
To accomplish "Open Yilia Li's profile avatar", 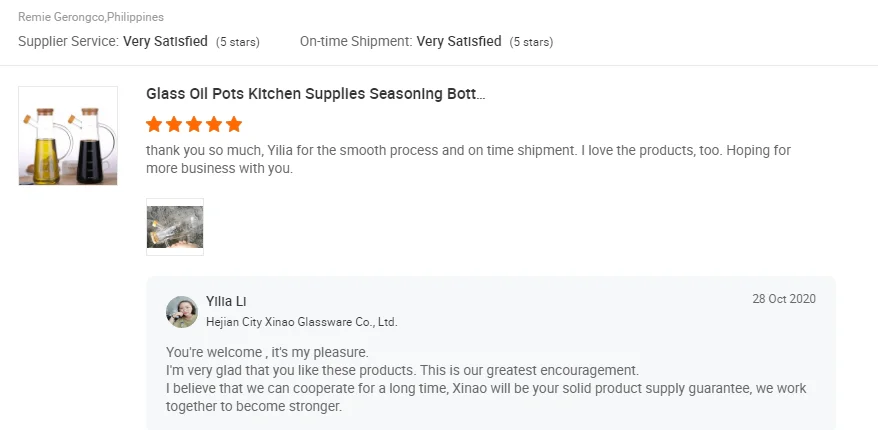I will tap(182, 311).
